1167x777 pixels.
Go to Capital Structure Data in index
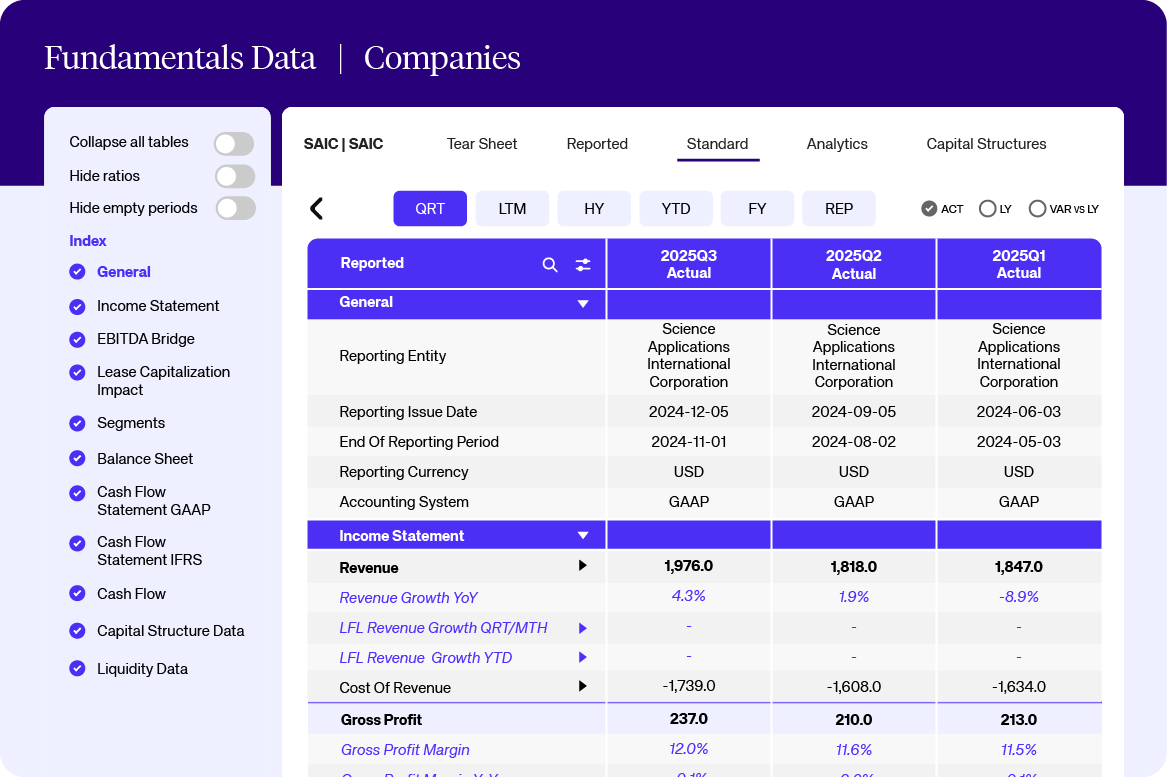(170, 631)
